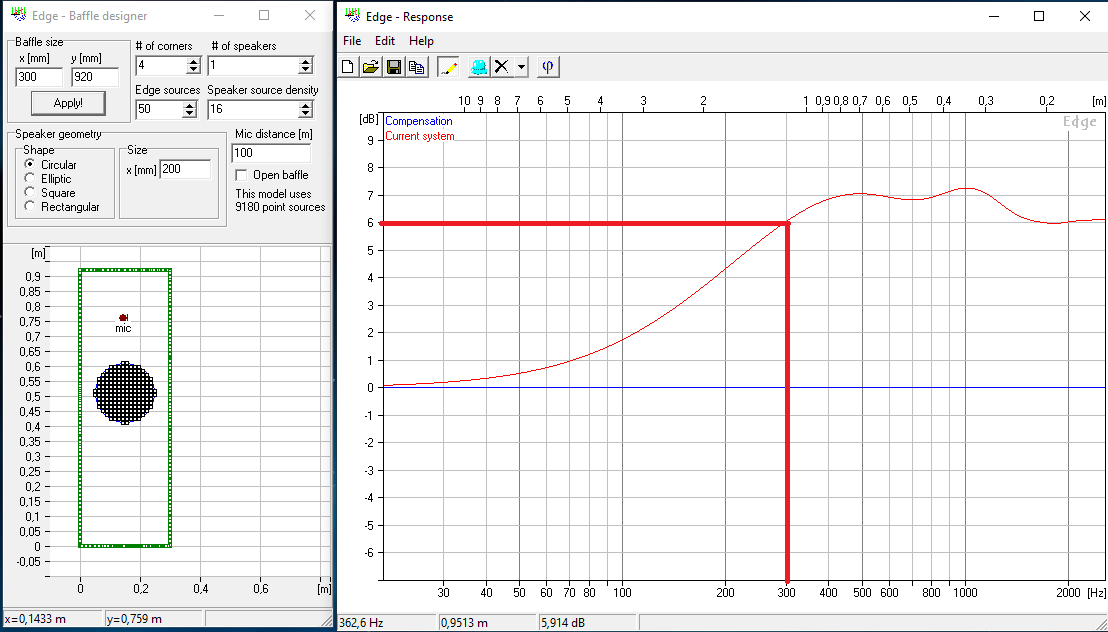The image size is (1108, 632).
Task: Open the Help menu
Action: (x=421, y=41)
